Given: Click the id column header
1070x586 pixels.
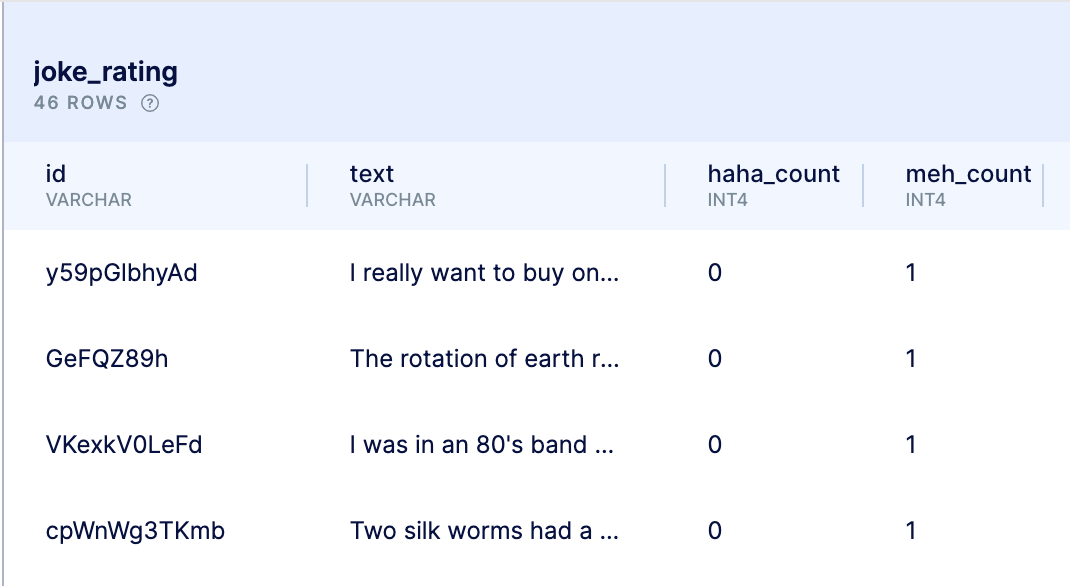Looking at the screenshot, I should click(x=56, y=174).
